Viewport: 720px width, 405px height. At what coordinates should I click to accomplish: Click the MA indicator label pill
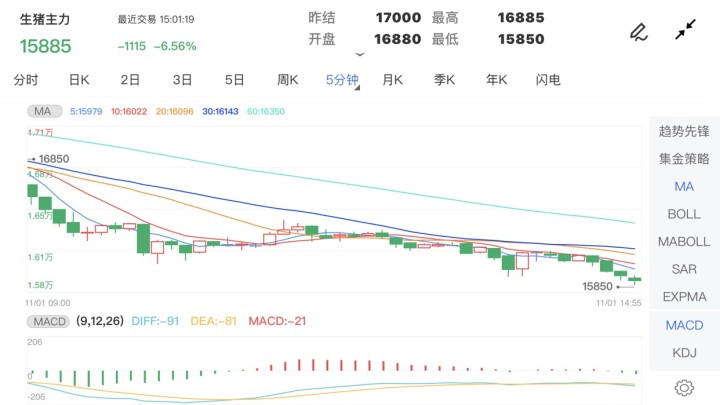(44, 111)
